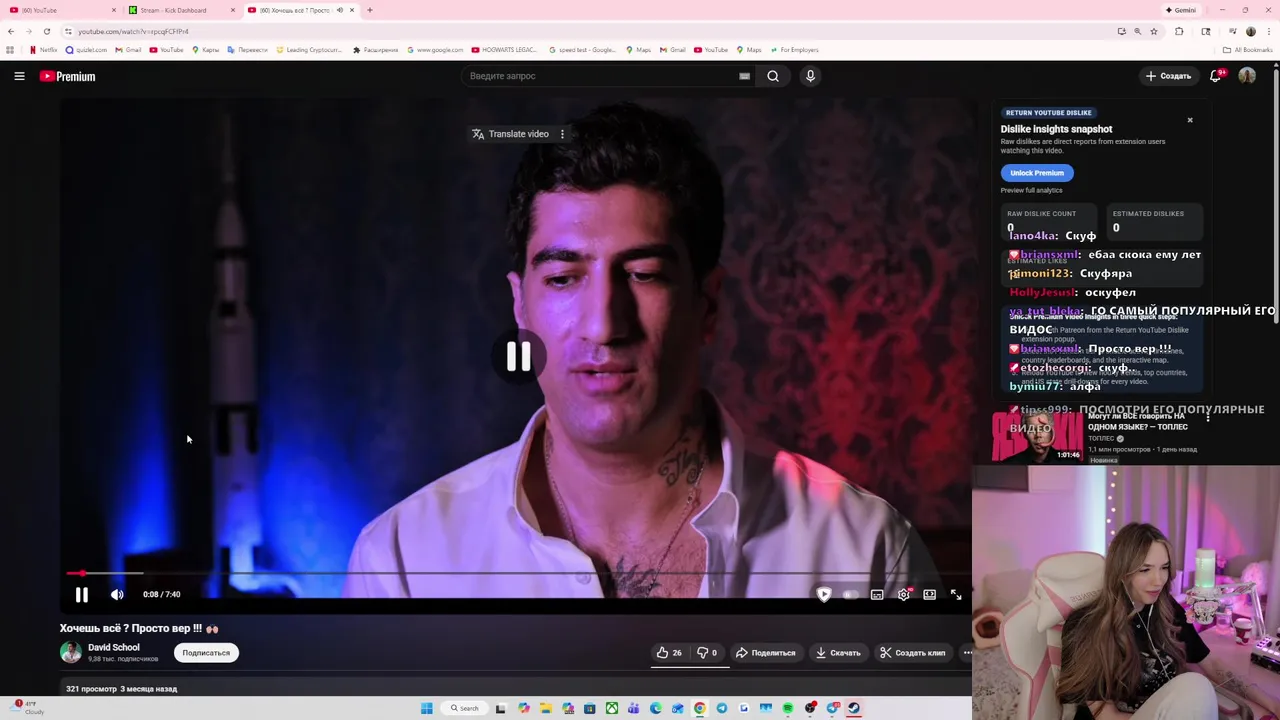Open the Перевести bookmark
The height and width of the screenshot is (720, 1280).
coord(248,50)
